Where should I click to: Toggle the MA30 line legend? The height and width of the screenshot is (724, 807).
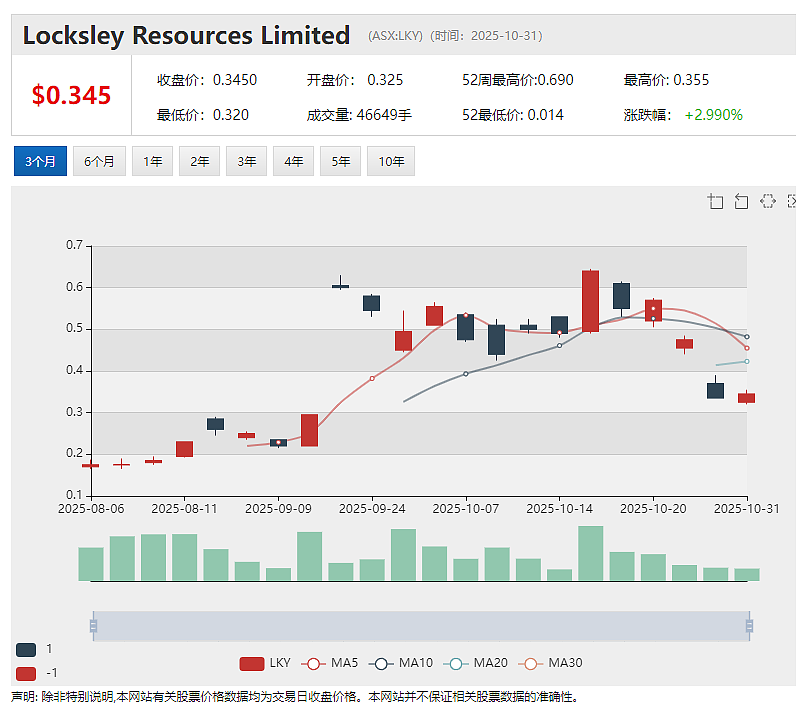tap(550, 663)
